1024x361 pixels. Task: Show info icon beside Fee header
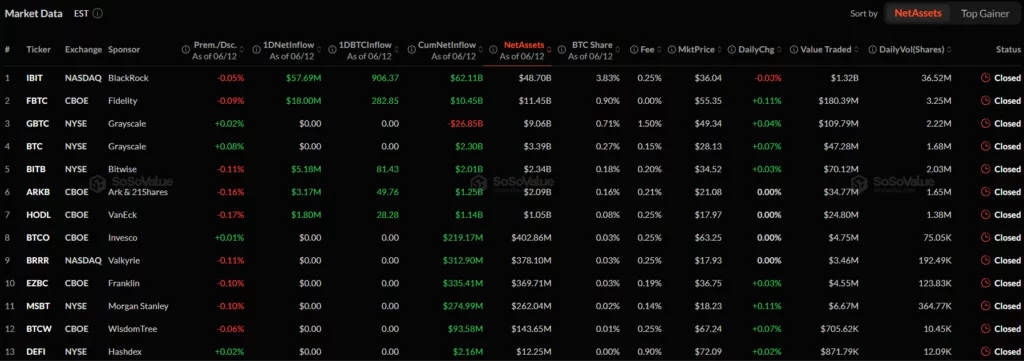click(634, 50)
